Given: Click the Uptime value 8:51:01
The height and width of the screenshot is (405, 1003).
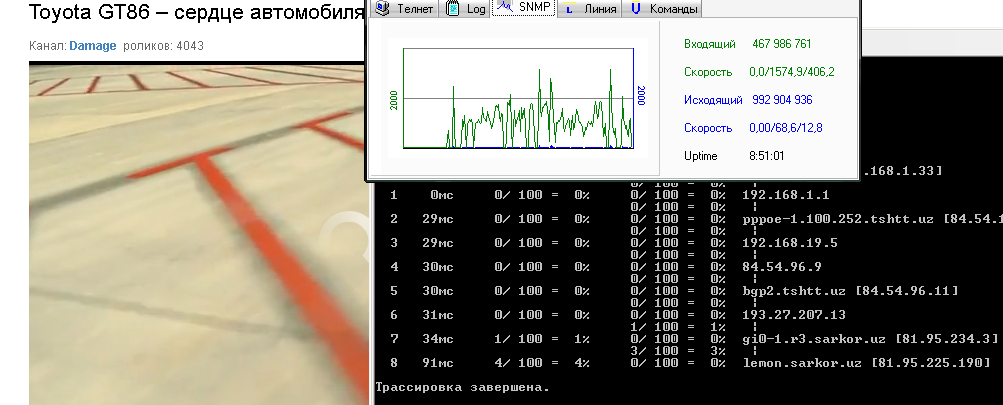Looking at the screenshot, I should click(766, 156).
